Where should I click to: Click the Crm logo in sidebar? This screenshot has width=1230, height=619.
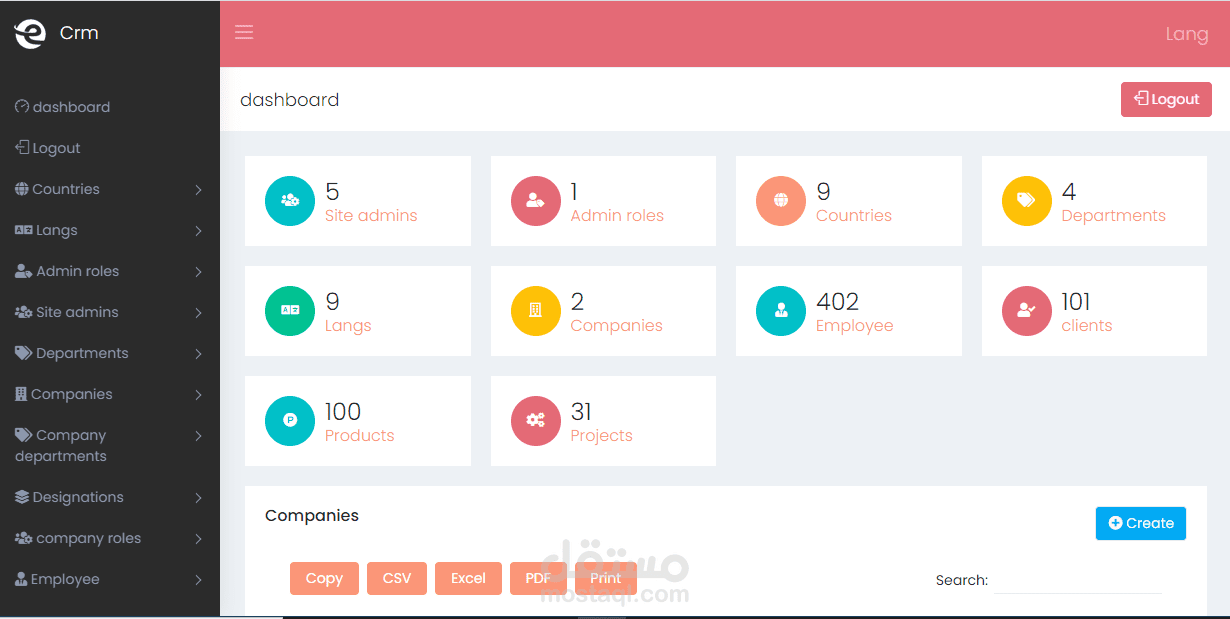(56, 32)
